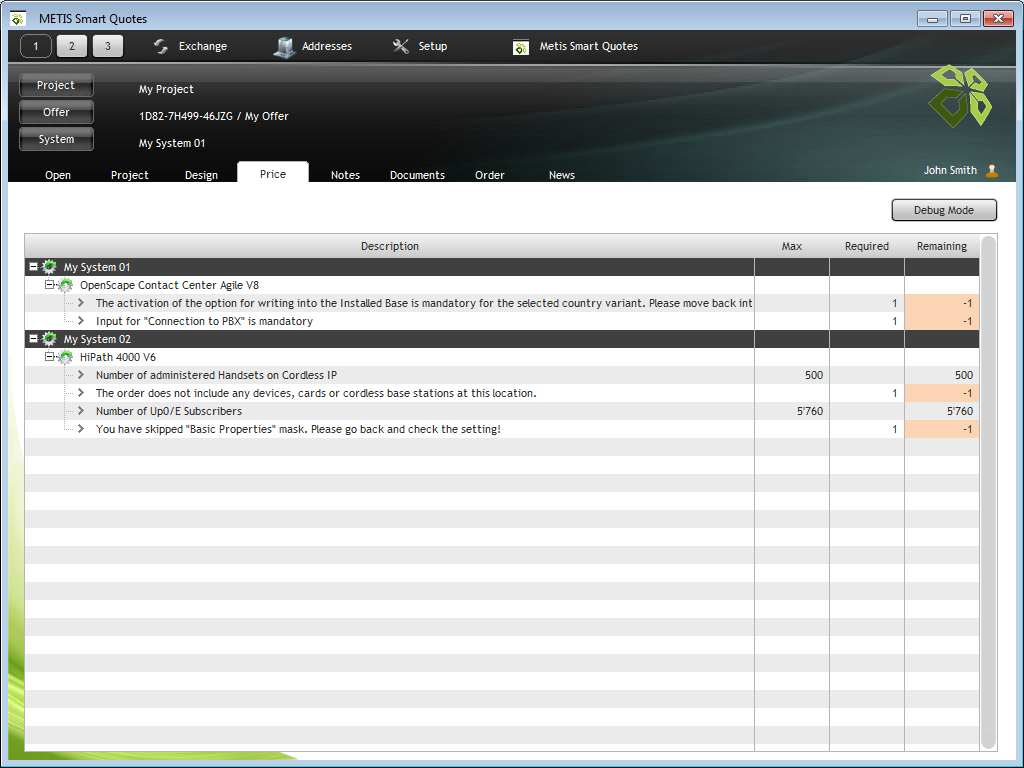The width and height of the screenshot is (1024, 768).
Task: Expand the order does not include devices row
Action: click(81, 392)
